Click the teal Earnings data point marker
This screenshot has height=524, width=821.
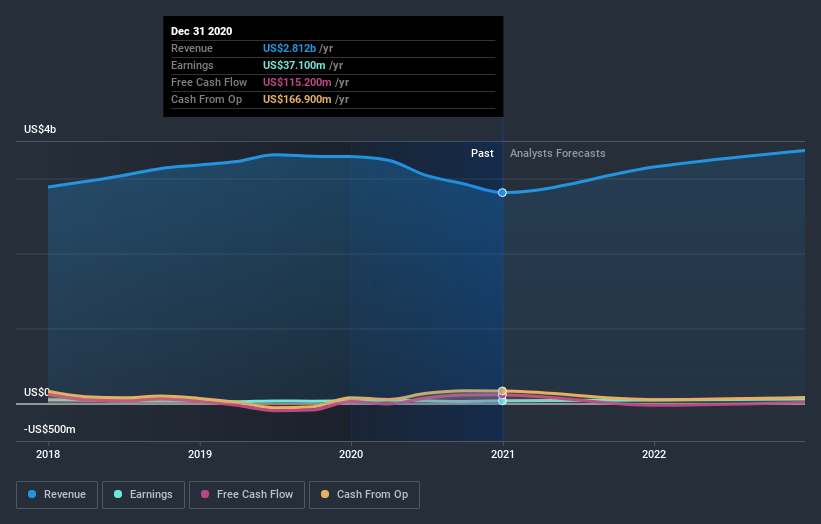tap(502, 401)
